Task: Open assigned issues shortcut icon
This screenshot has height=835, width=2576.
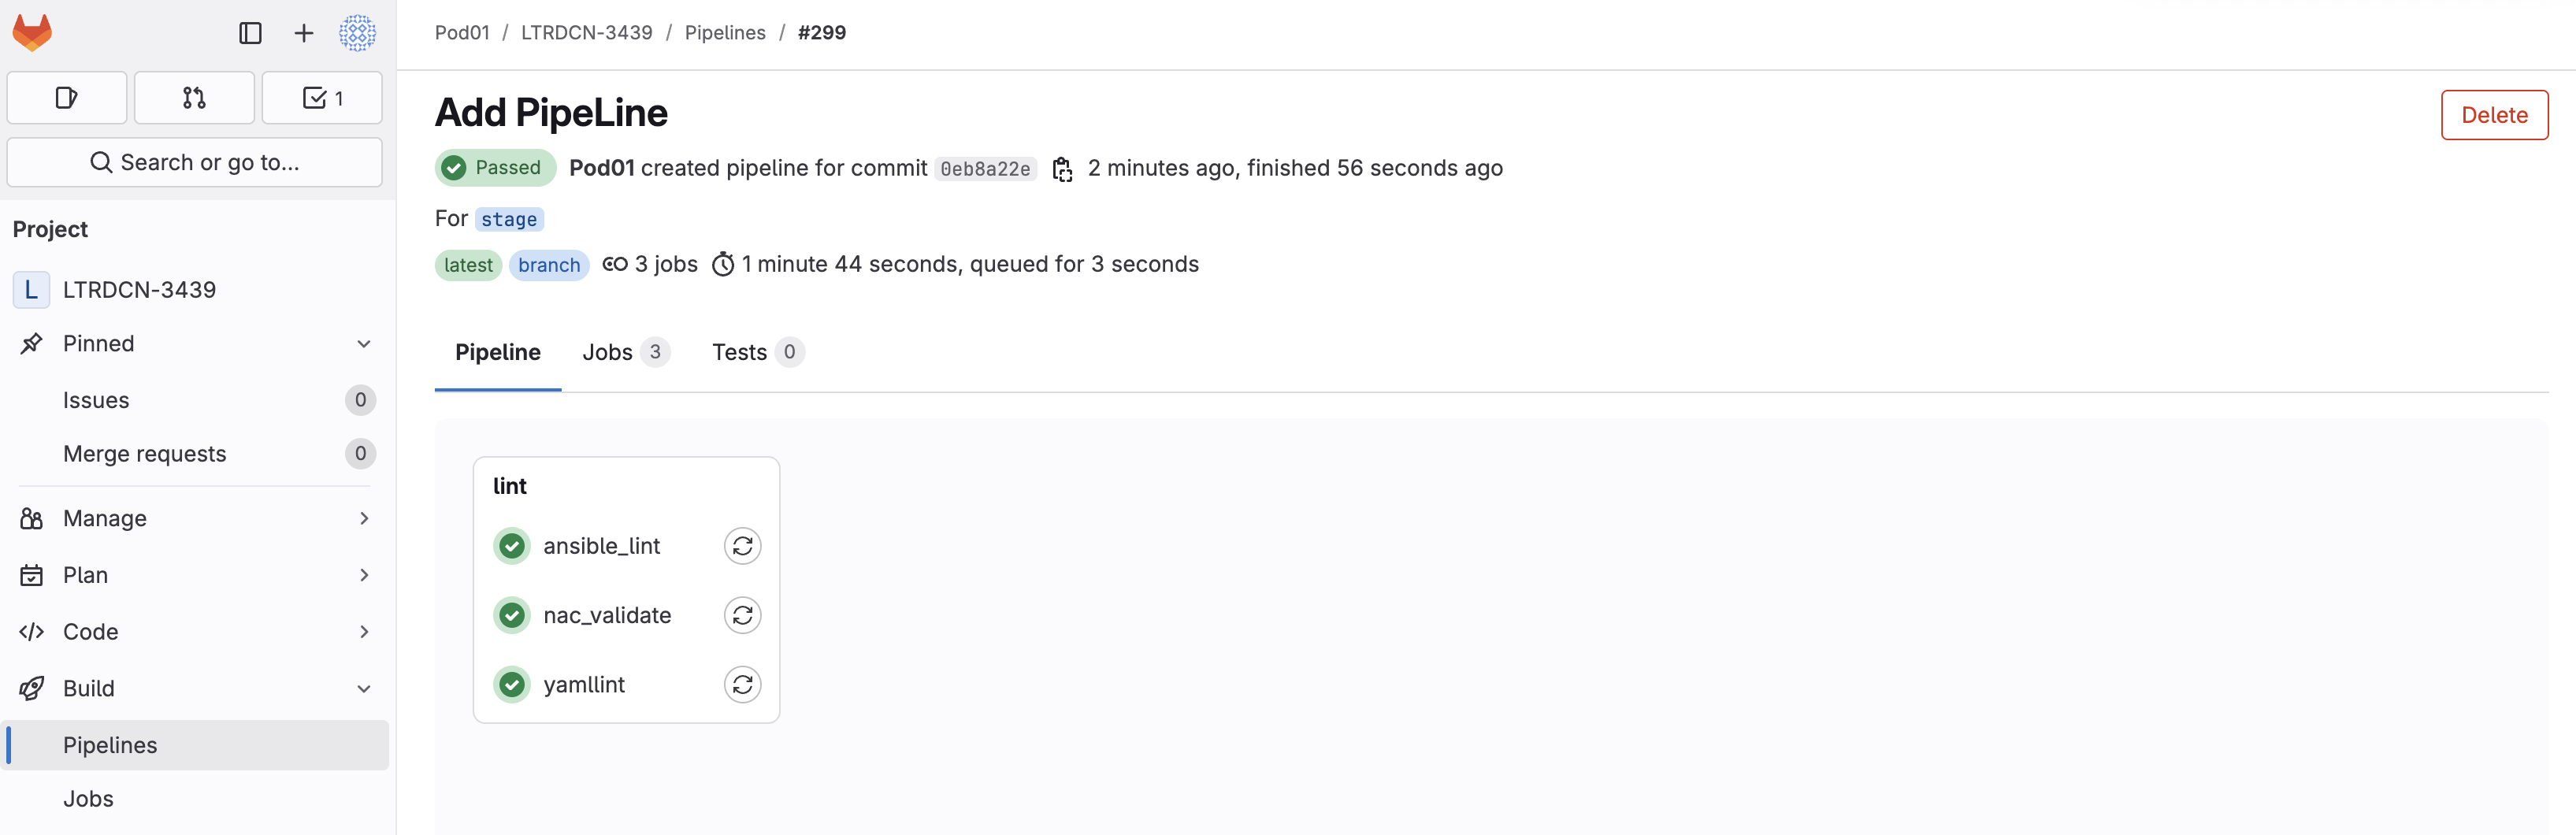Action: pyautogui.click(x=67, y=98)
